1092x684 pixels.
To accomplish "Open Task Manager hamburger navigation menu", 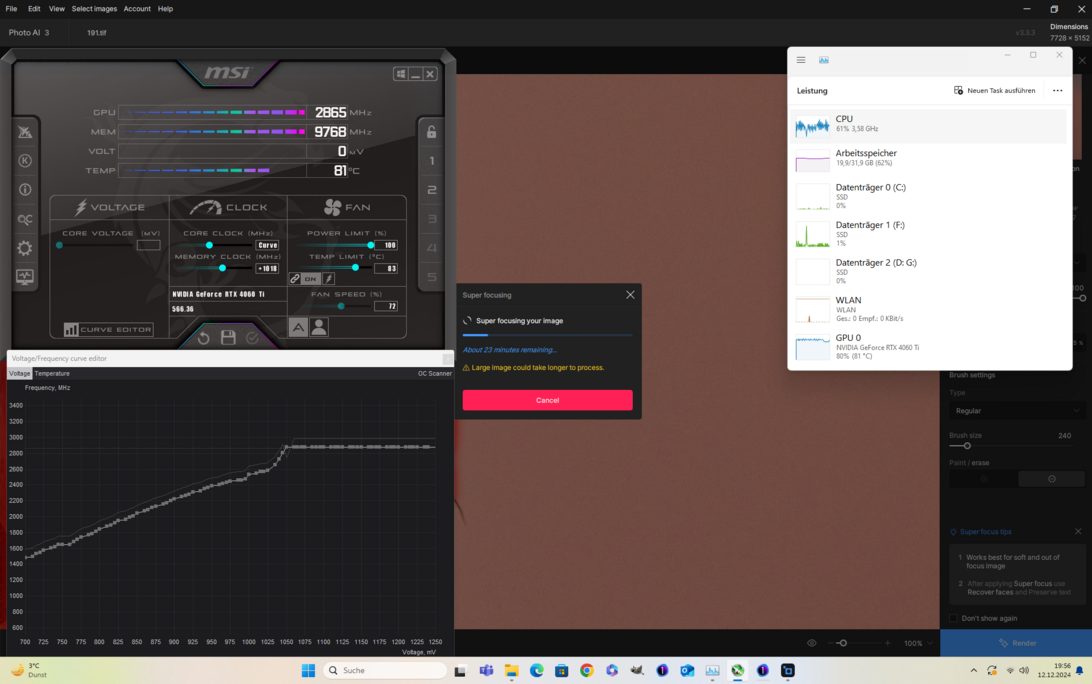I will coord(801,60).
